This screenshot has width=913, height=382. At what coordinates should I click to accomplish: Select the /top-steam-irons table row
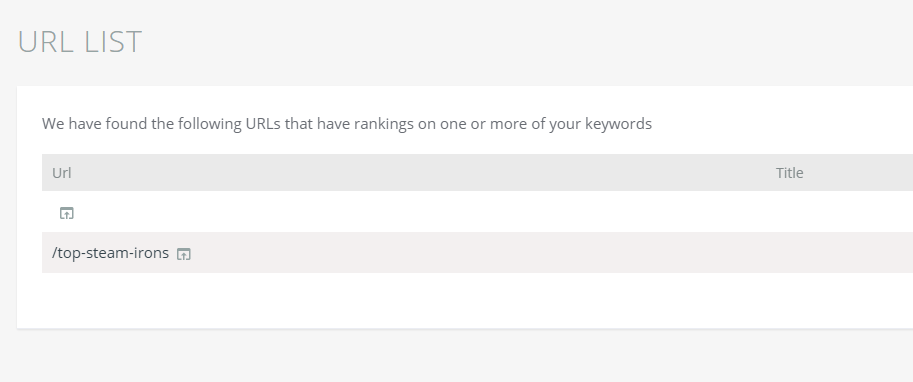[477, 253]
